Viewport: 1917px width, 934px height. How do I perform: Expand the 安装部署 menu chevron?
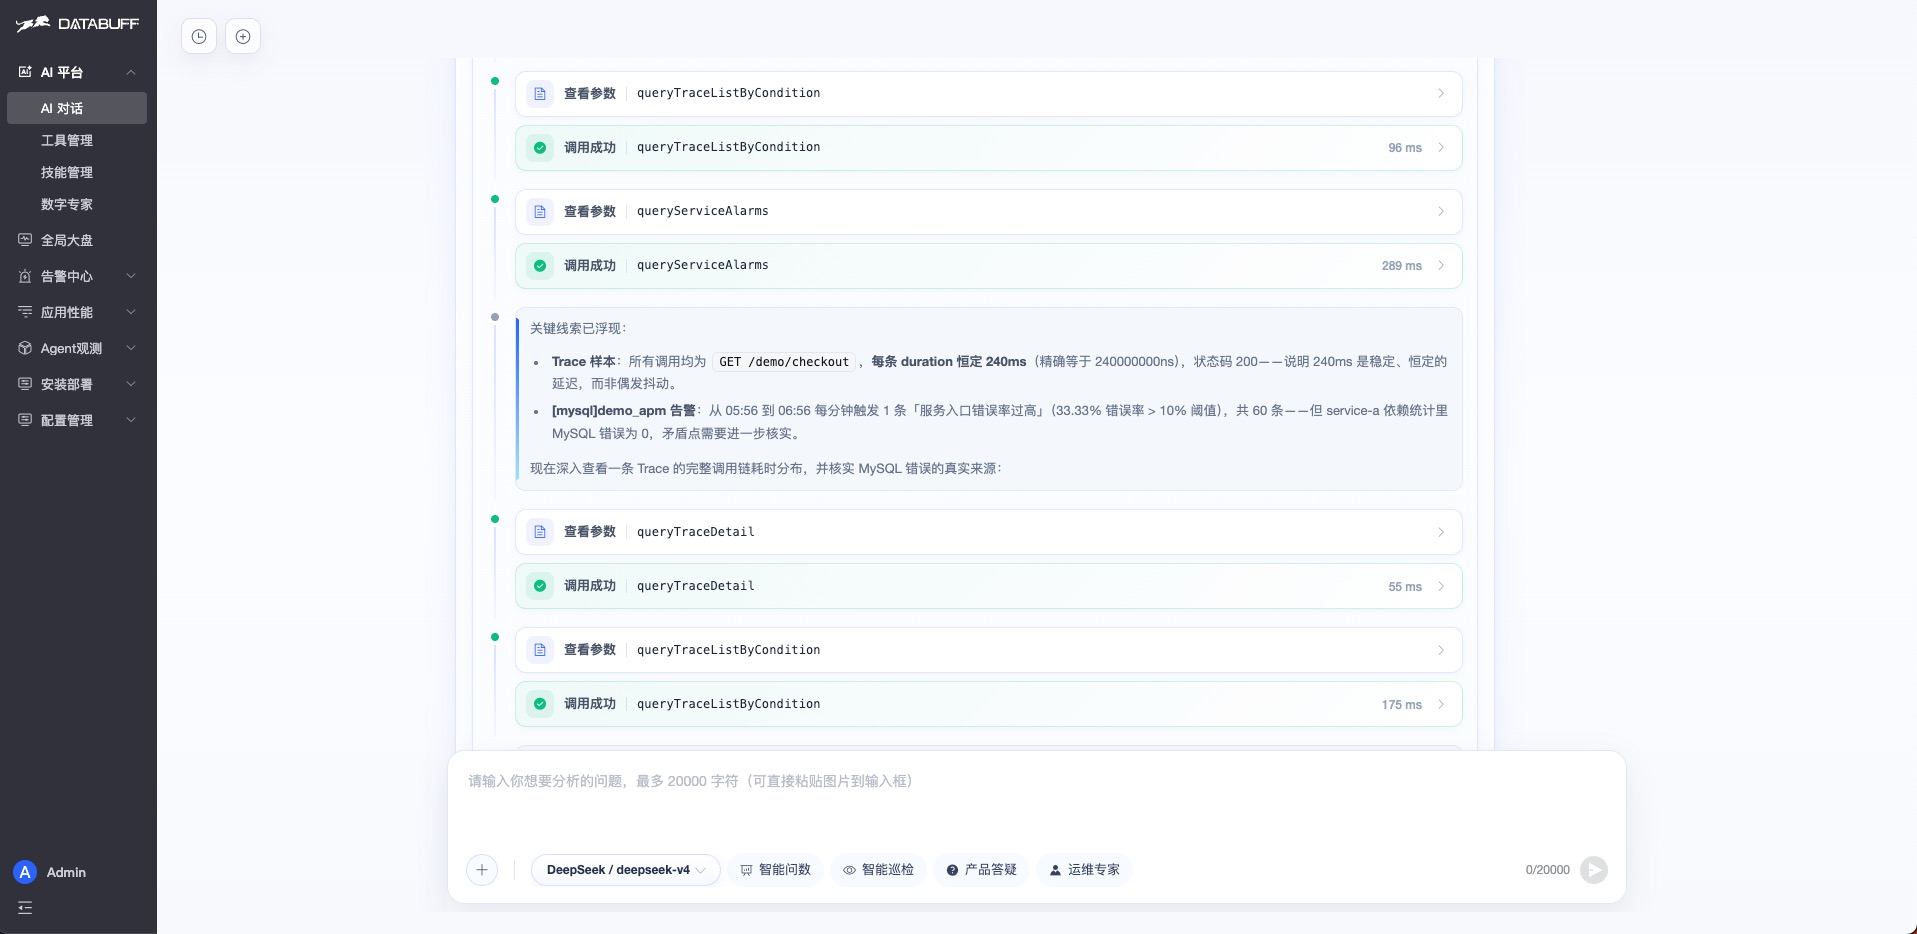pyautogui.click(x=131, y=384)
